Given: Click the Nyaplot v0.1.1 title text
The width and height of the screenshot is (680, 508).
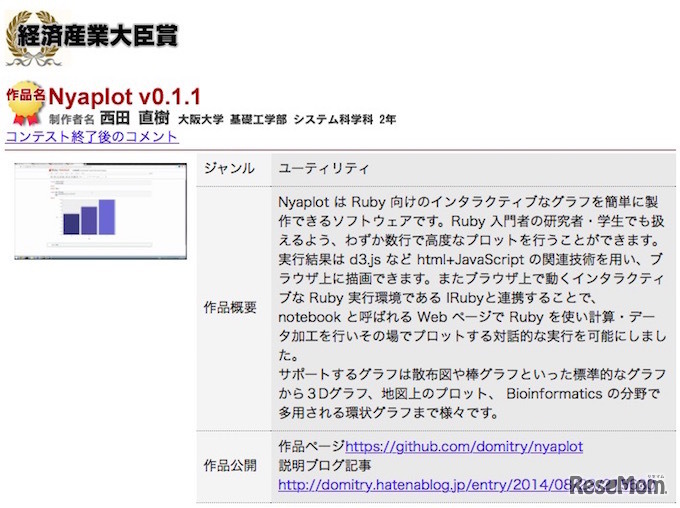Looking at the screenshot, I should coord(125,97).
